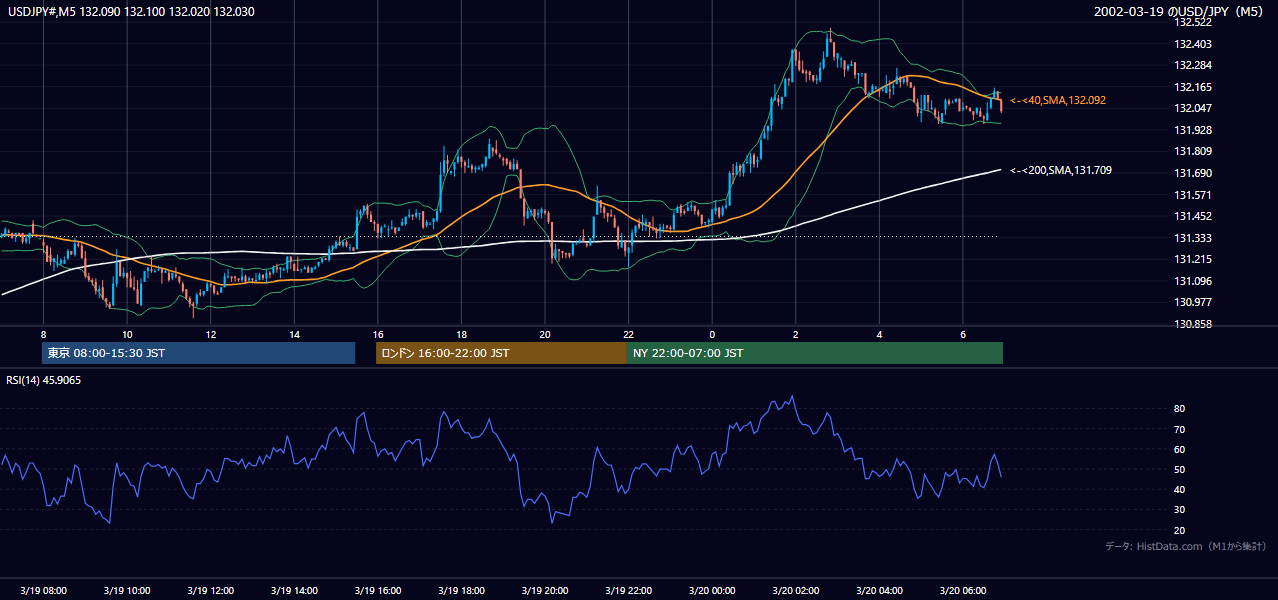Screen dimensions: 1278x600
Task: Click price axis label 132.284
Action: click(1194, 65)
